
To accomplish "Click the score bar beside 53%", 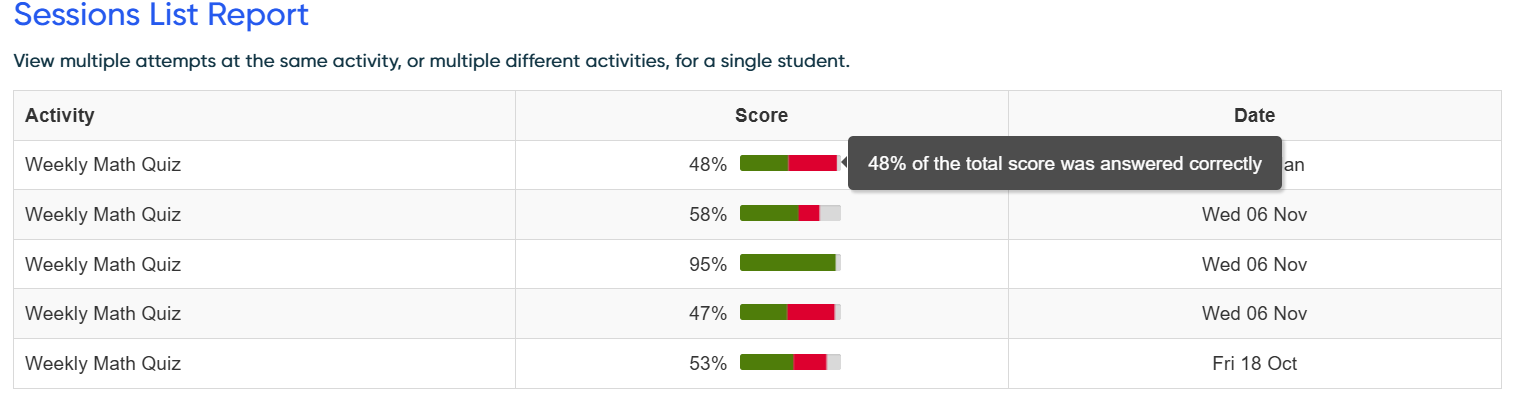I will (x=790, y=362).
